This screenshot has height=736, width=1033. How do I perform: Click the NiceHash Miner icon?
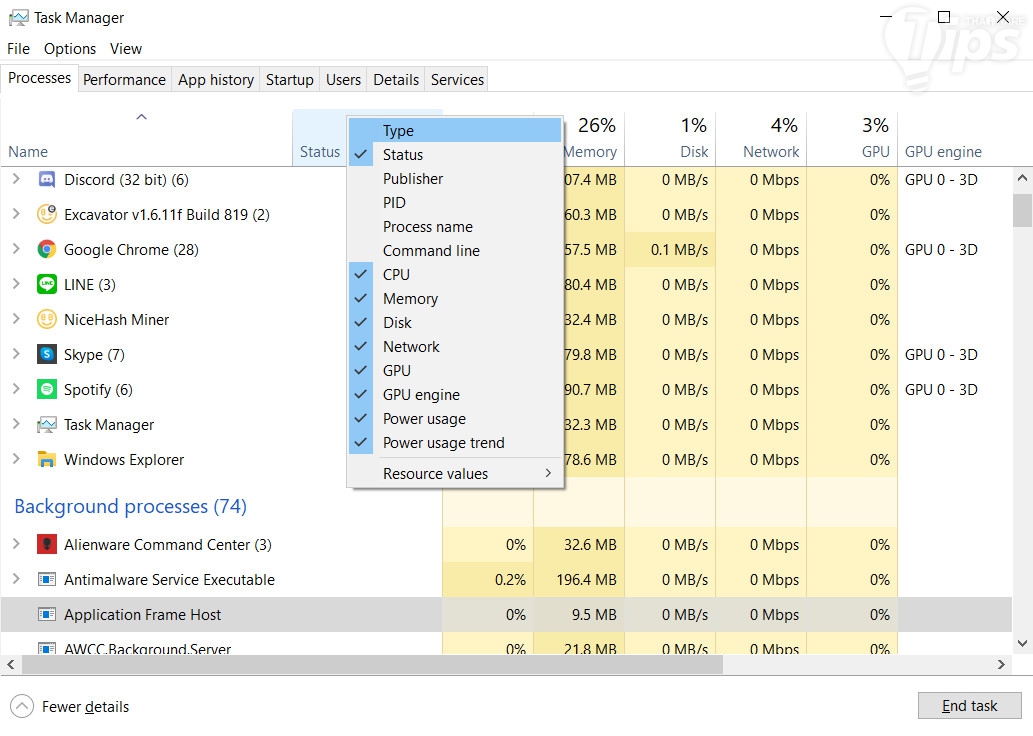[x=47, y=320]
